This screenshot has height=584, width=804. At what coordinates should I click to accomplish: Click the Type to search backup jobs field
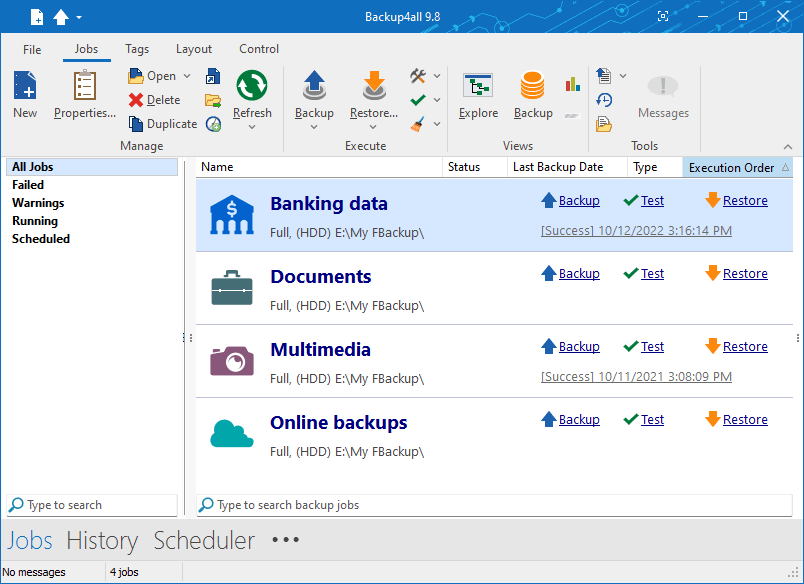[494, 505]
